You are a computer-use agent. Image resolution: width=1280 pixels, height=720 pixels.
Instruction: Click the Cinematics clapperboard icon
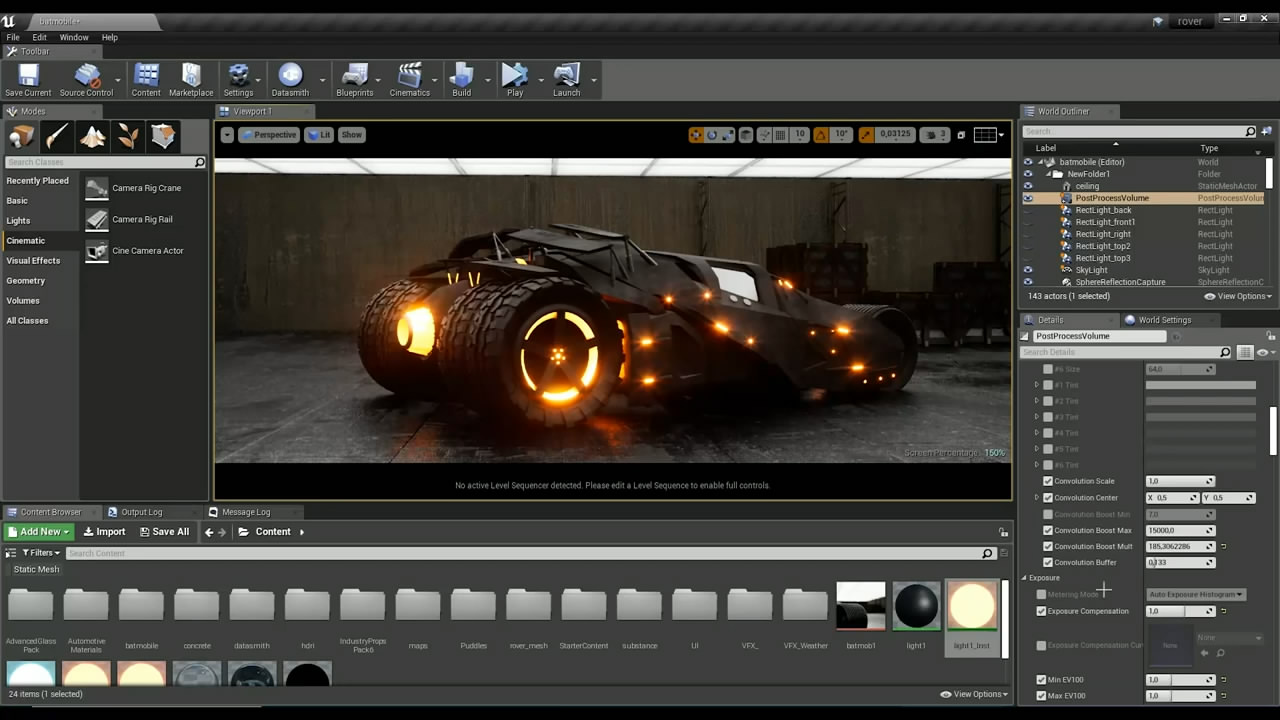coord(409,76)
